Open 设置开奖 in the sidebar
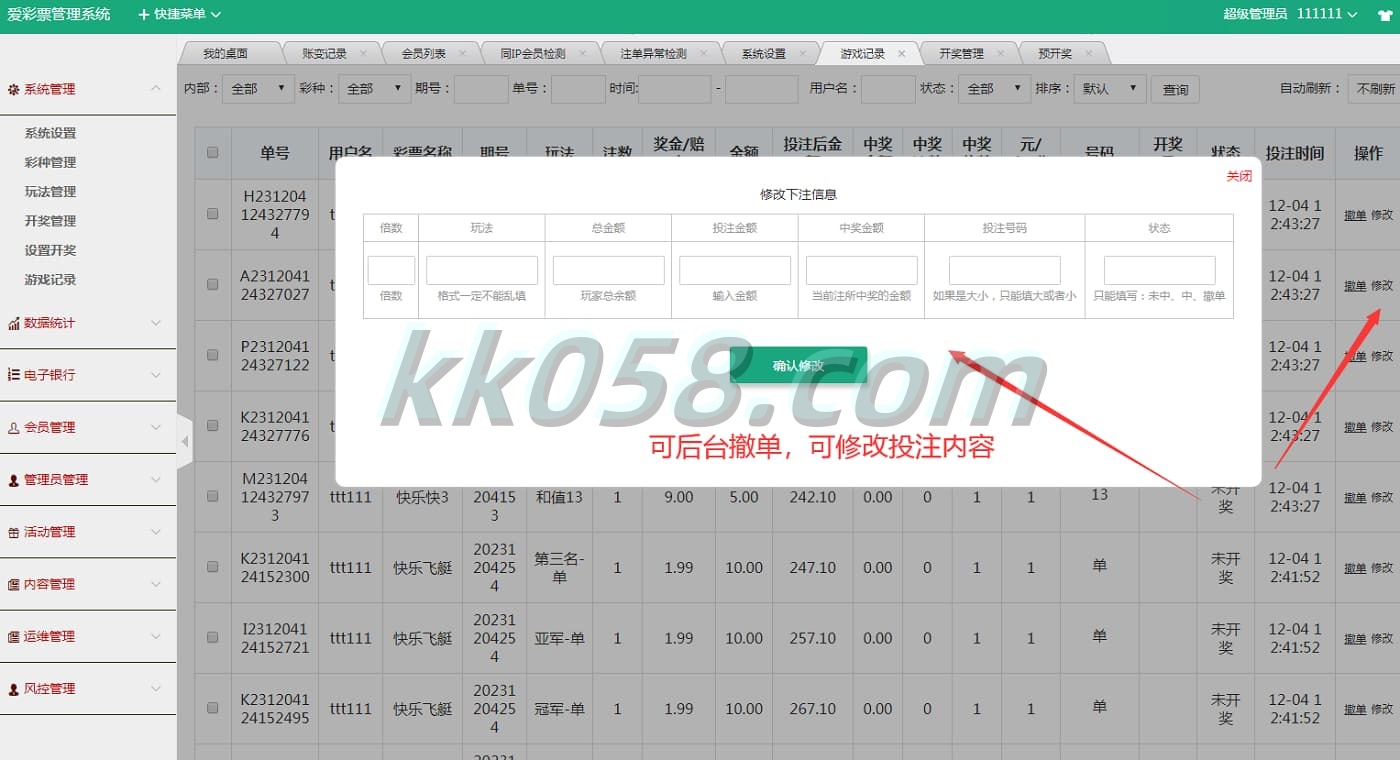This screenshot has height=760, width=1400. (50, 250)
